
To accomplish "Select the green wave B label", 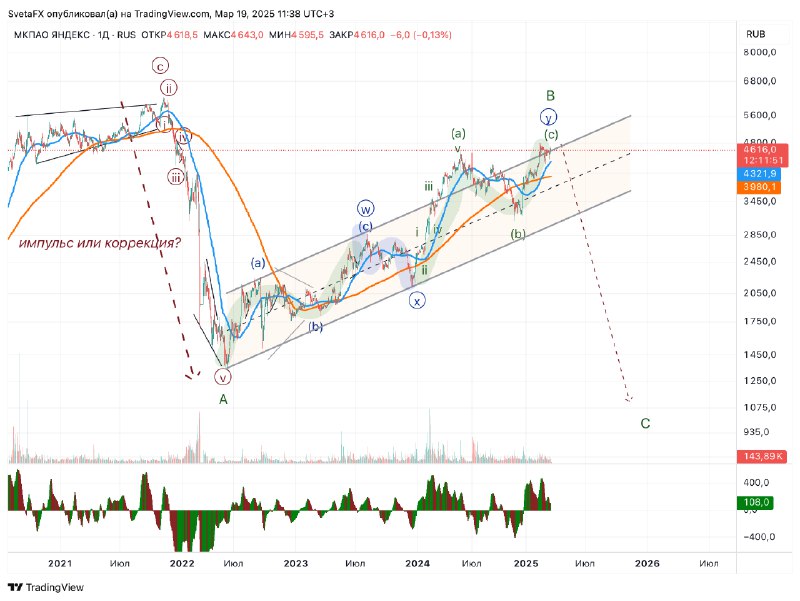I will tap(551, 95).
